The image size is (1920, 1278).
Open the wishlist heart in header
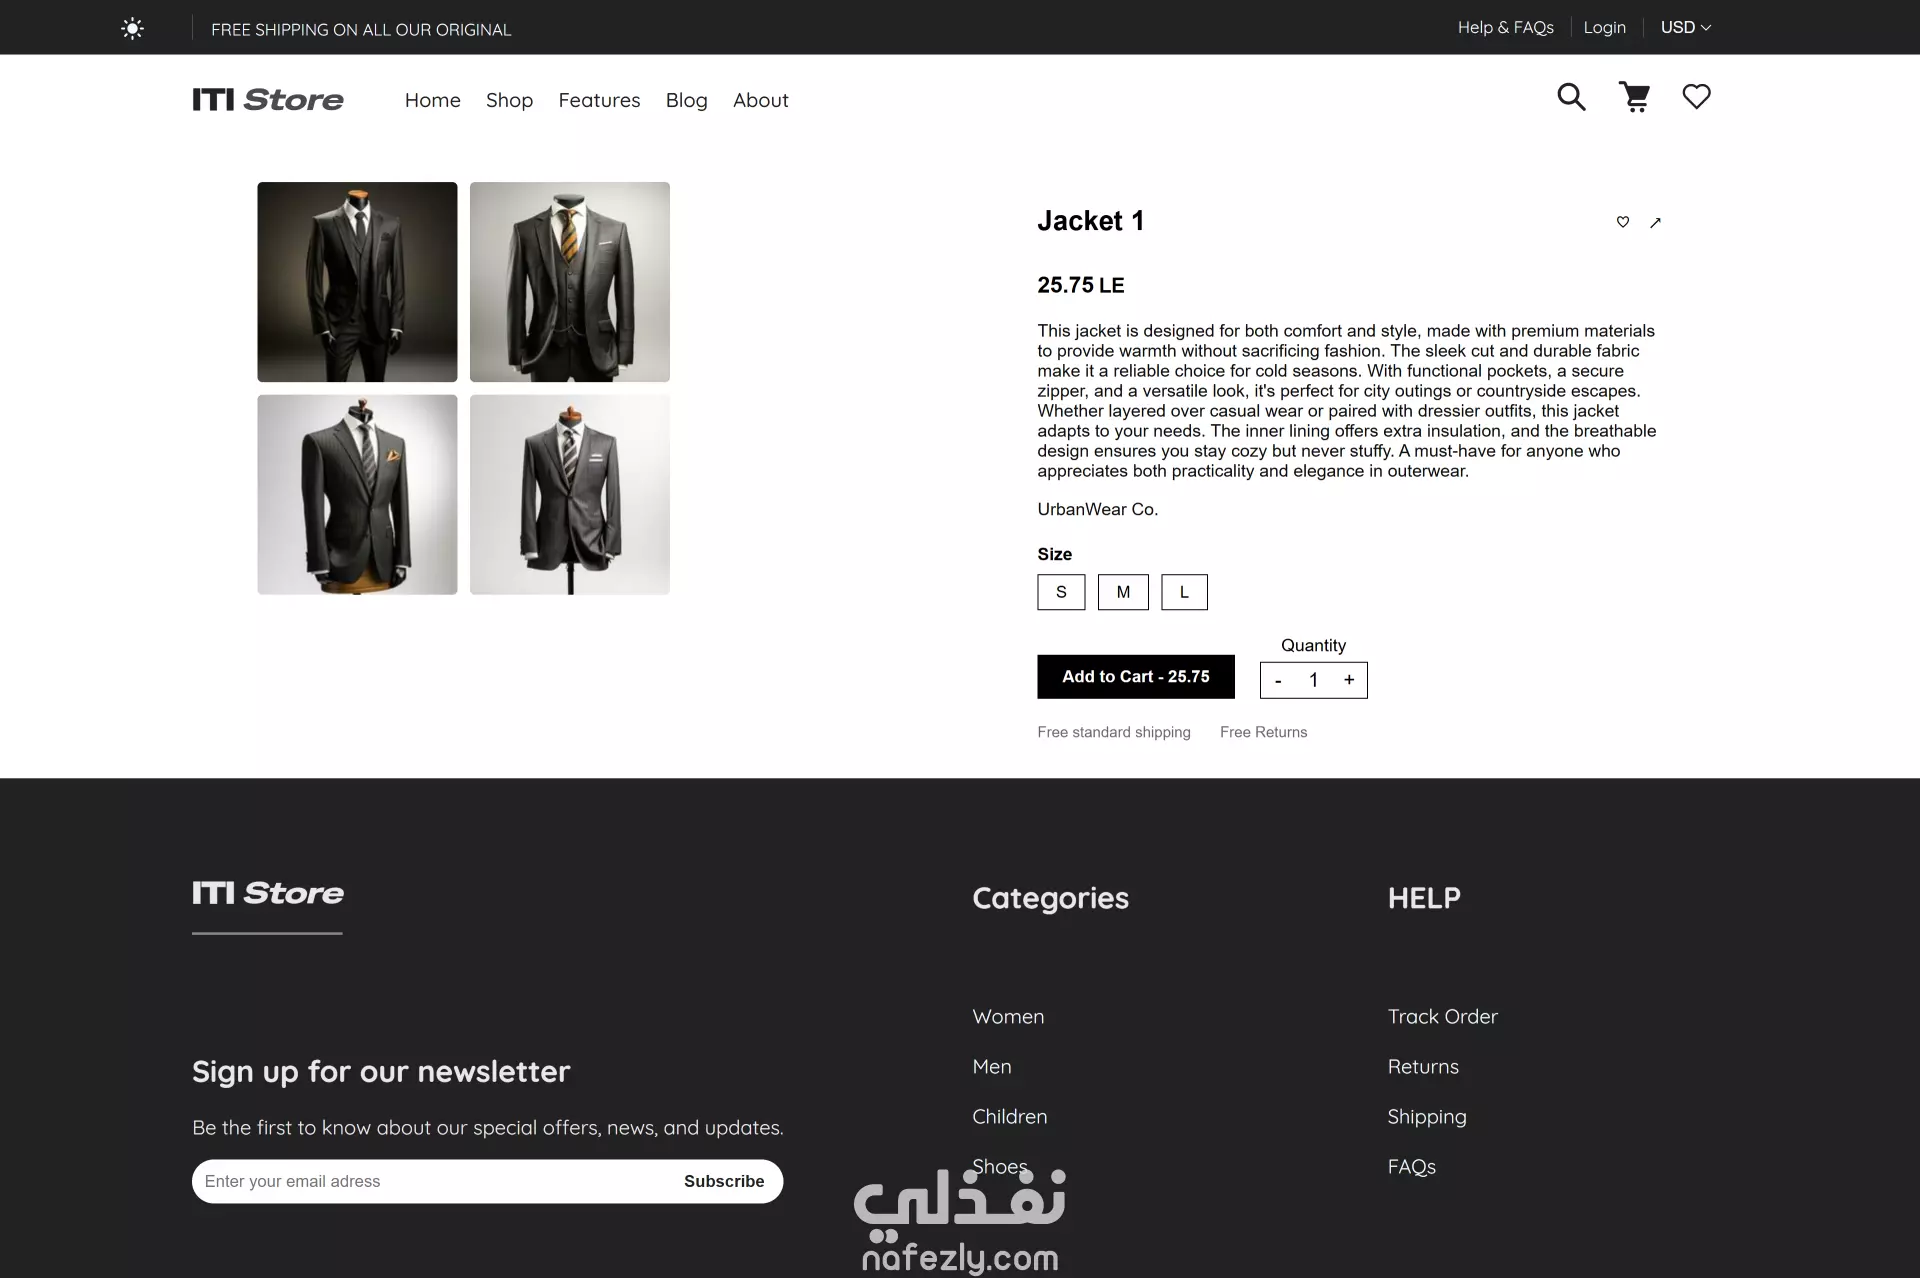click(1696, 97)
